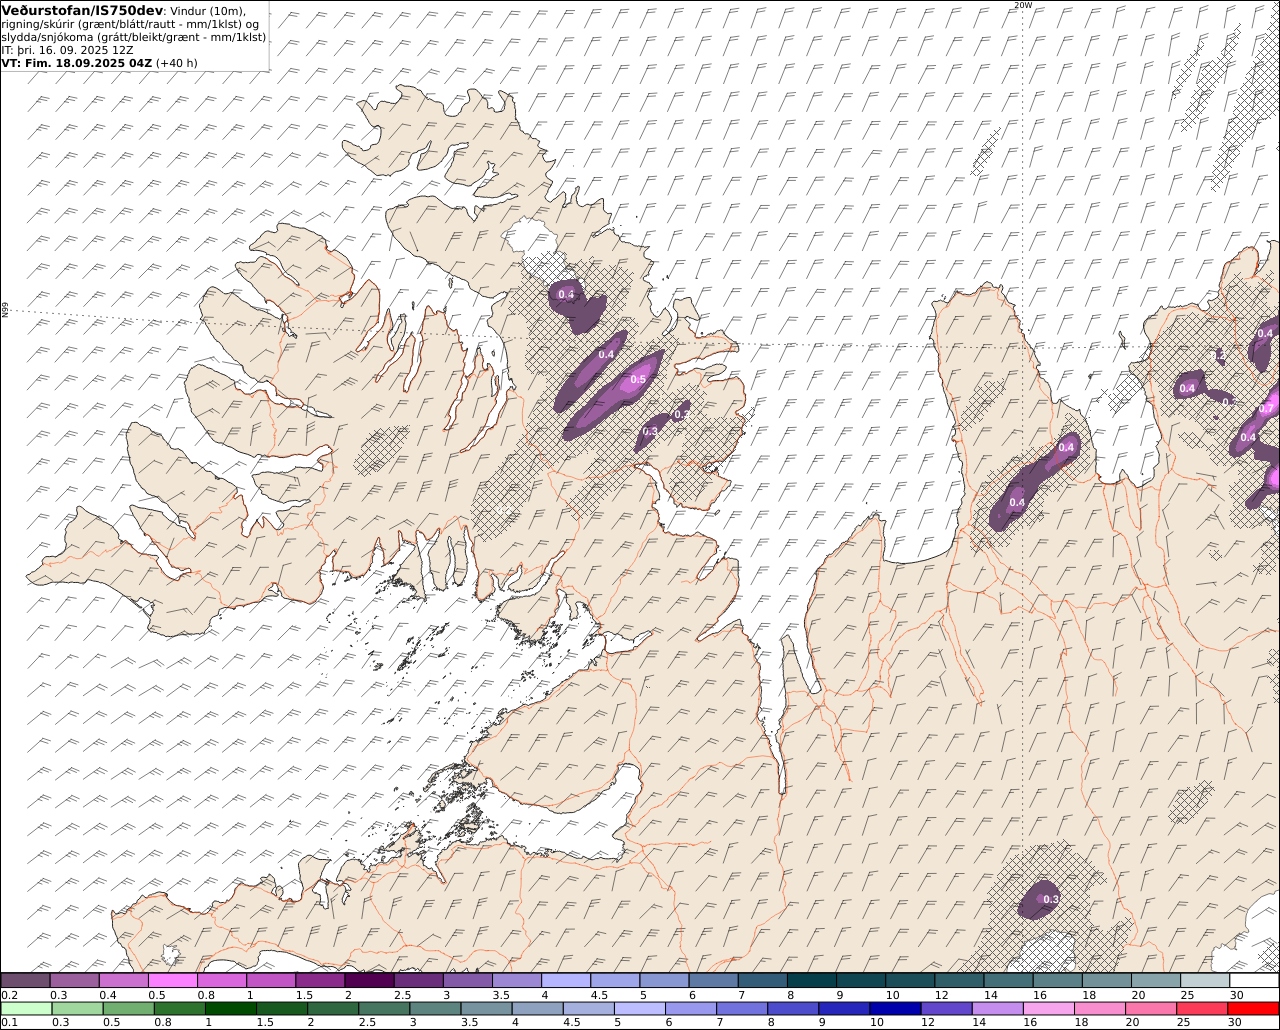This screenshot has width=1280, height=1030.
Task: Click the valid time 'VT: Fim. 18.09.2025 04Z'
Action: 76,63
